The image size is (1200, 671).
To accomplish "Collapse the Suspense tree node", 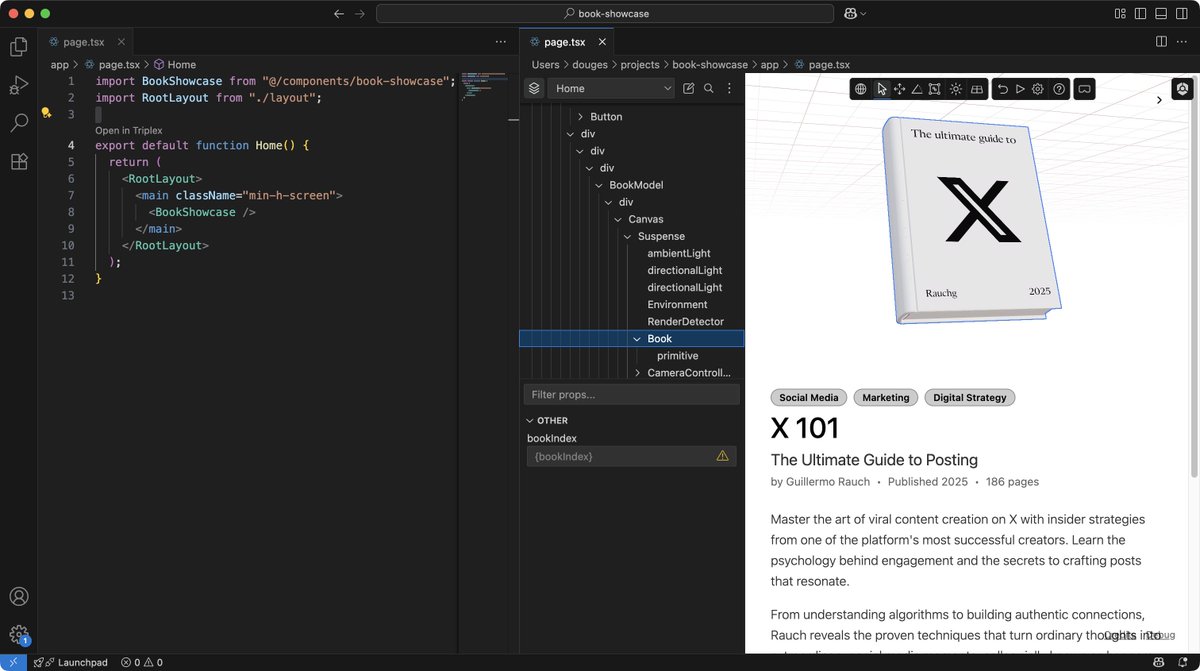I will coord(627,236).
